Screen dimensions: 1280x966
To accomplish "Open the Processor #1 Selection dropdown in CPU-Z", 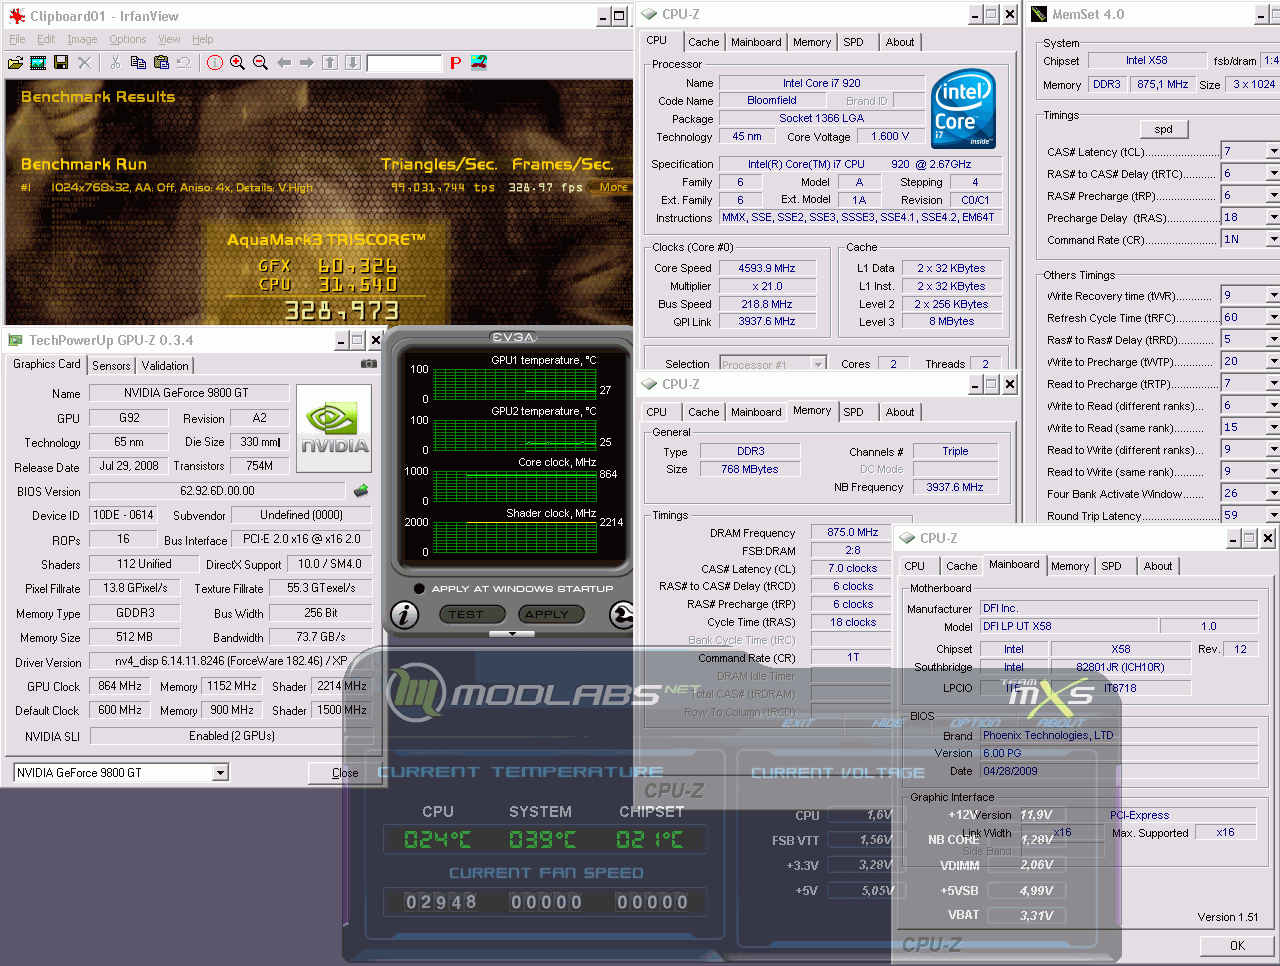I will [x=818, y=364].
